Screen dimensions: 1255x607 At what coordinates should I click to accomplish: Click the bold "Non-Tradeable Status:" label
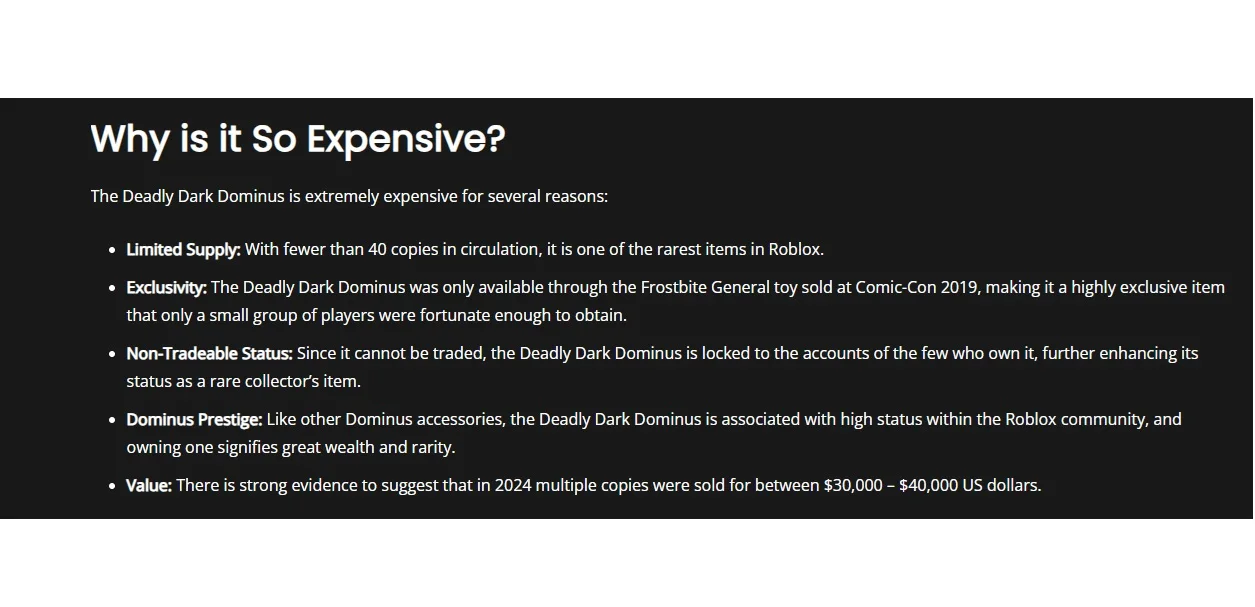click(209, 354)
